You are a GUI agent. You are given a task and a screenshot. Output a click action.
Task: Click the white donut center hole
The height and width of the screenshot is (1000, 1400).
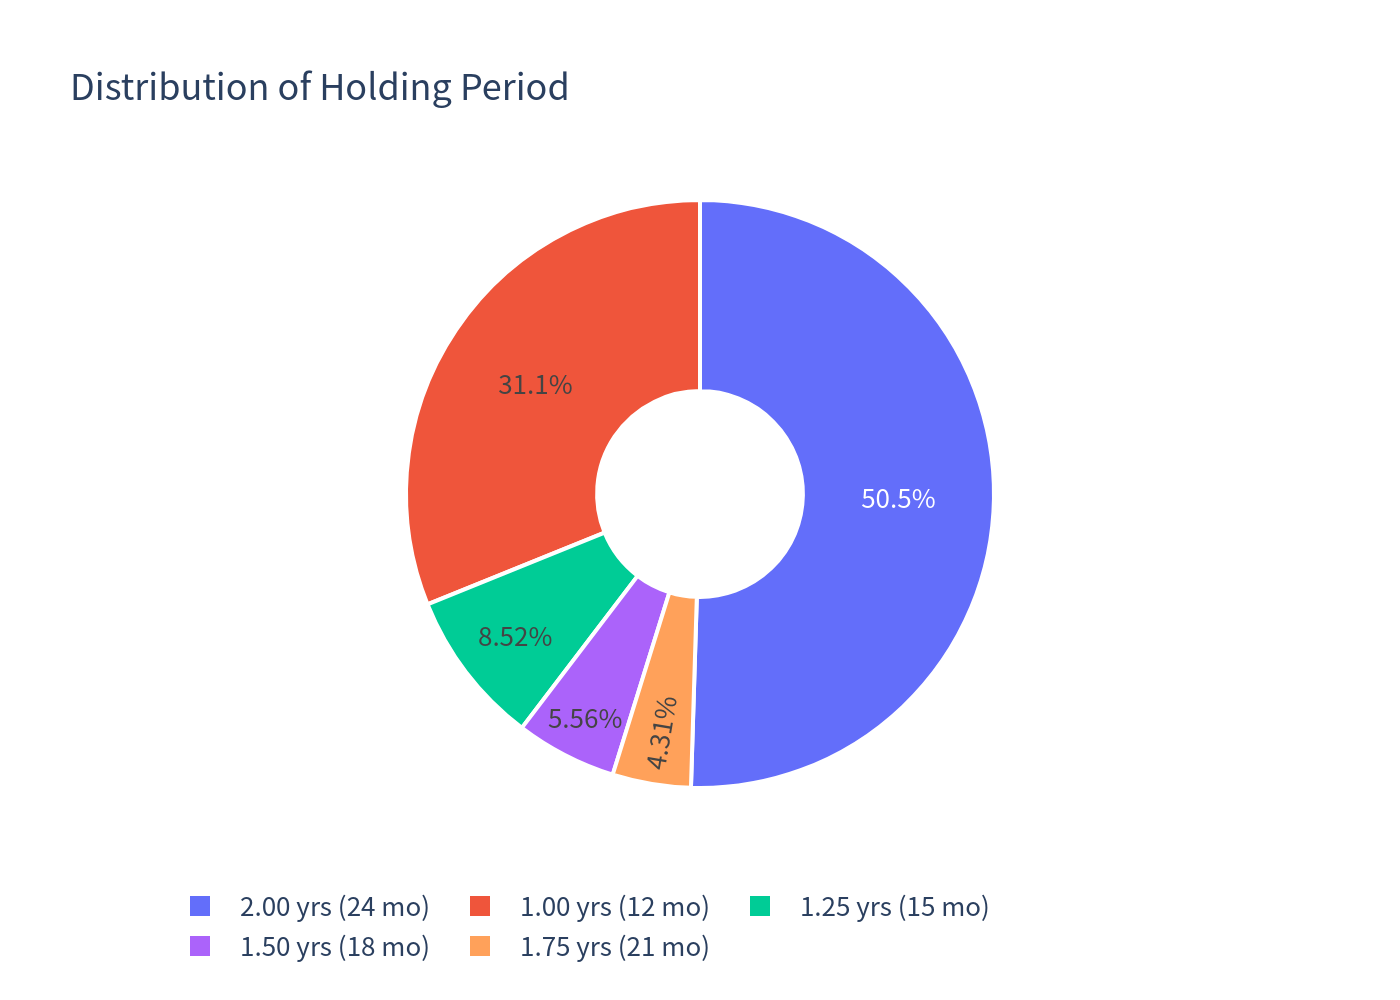pyautogui.click(x=700, y=494)
